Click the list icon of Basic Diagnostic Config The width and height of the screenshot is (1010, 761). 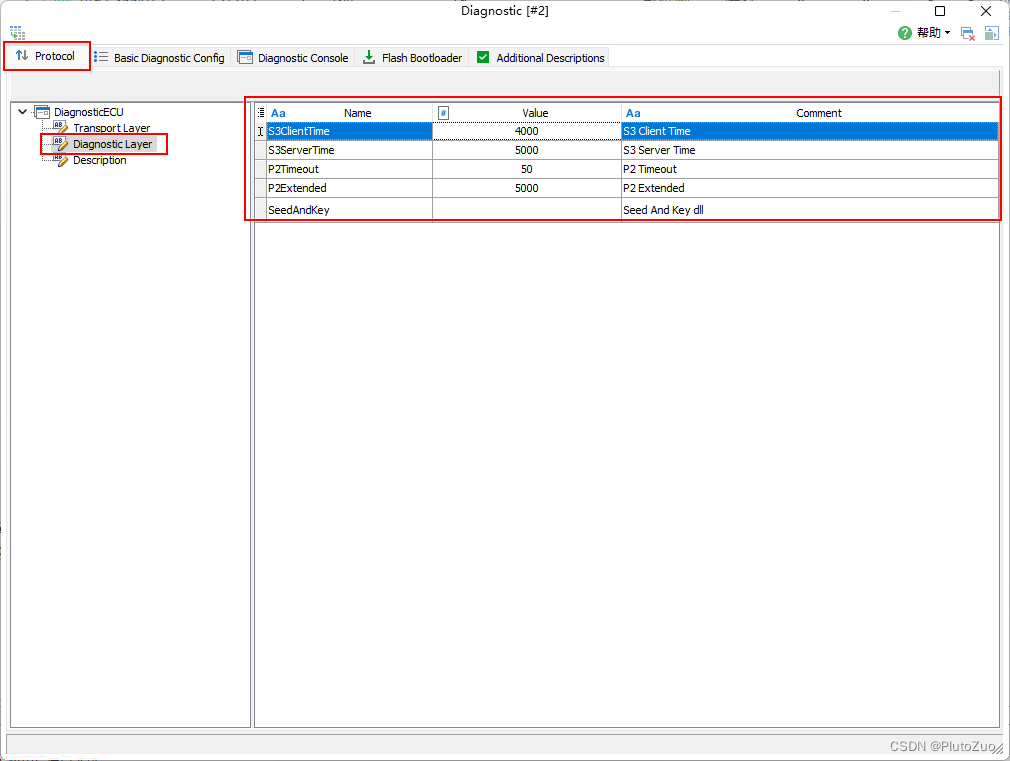pyautogui.click(x=100, y=57)
